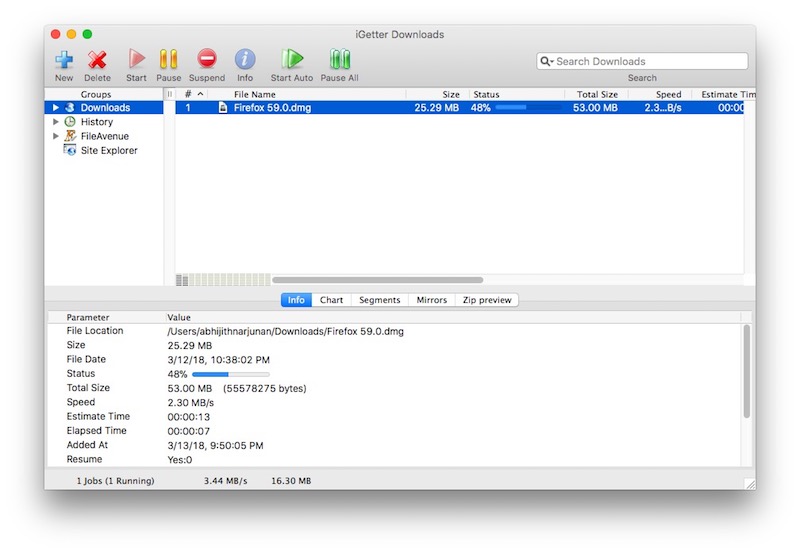Click the Suspend red stop icon

207,59
